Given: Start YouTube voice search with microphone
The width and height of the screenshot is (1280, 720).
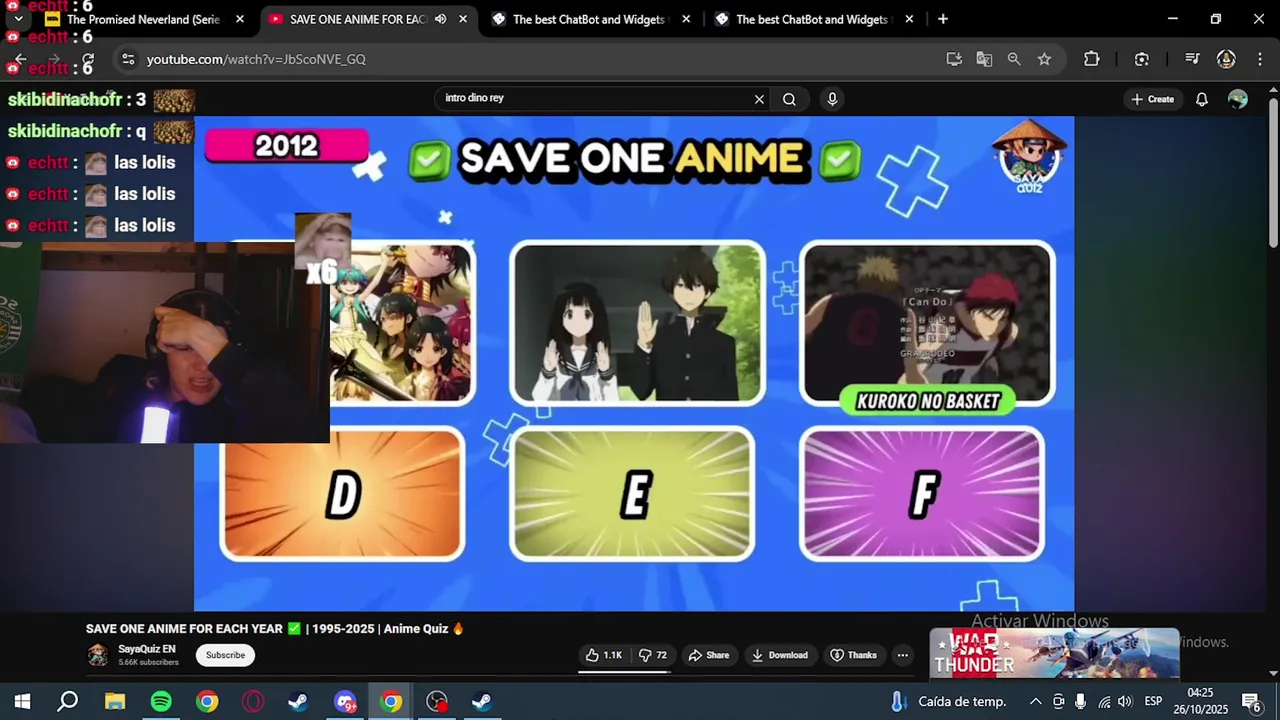Looking at the screenshot, I should [832, 99].
